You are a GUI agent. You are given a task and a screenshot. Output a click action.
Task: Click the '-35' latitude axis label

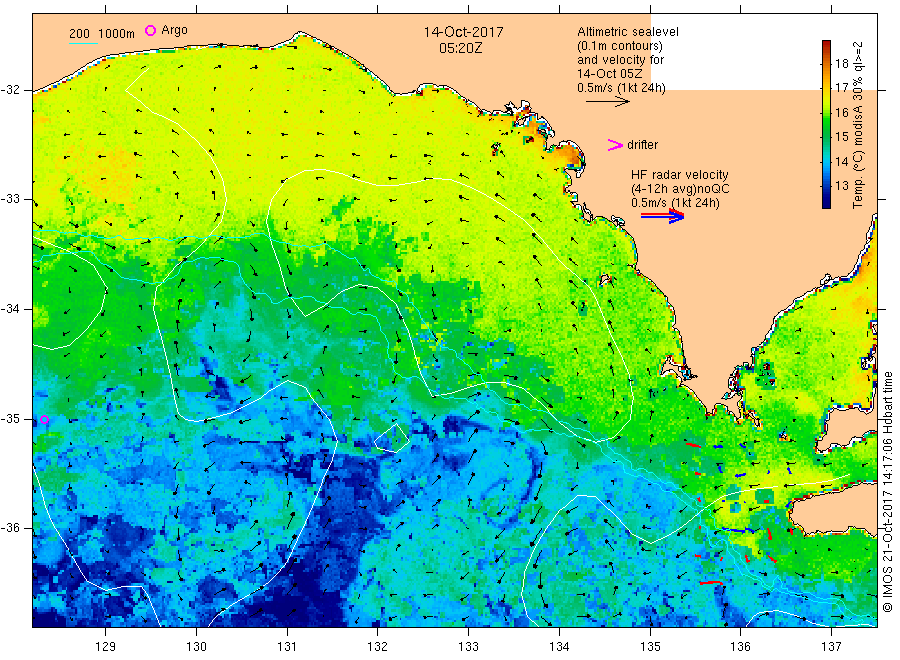tap(10, 418)
